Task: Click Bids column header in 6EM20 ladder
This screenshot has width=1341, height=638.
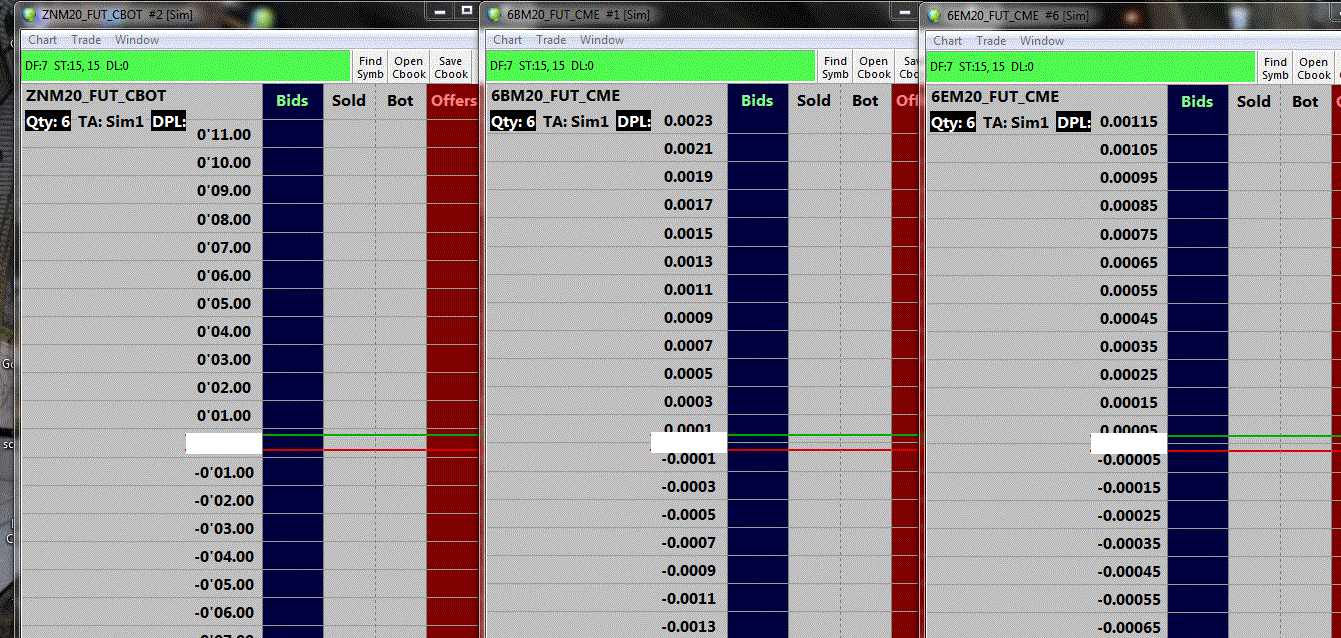Action: coord(1197,102)
